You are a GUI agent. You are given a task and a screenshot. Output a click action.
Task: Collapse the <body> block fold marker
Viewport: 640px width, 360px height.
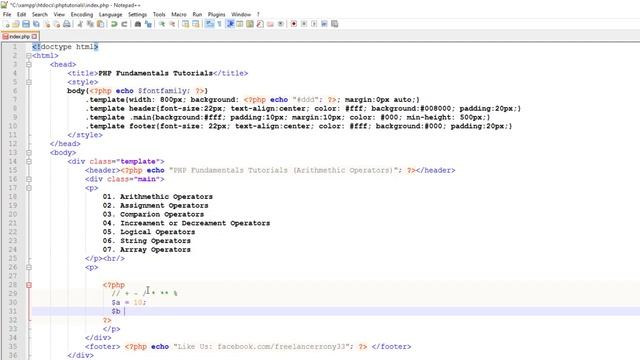pyautogui.click(x=29, y=153)
